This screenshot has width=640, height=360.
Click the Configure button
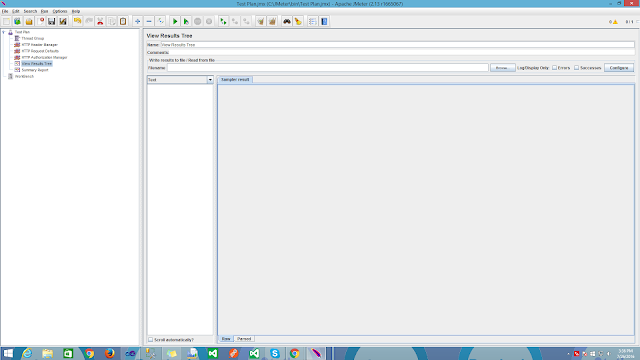click(x=619, y=68)
